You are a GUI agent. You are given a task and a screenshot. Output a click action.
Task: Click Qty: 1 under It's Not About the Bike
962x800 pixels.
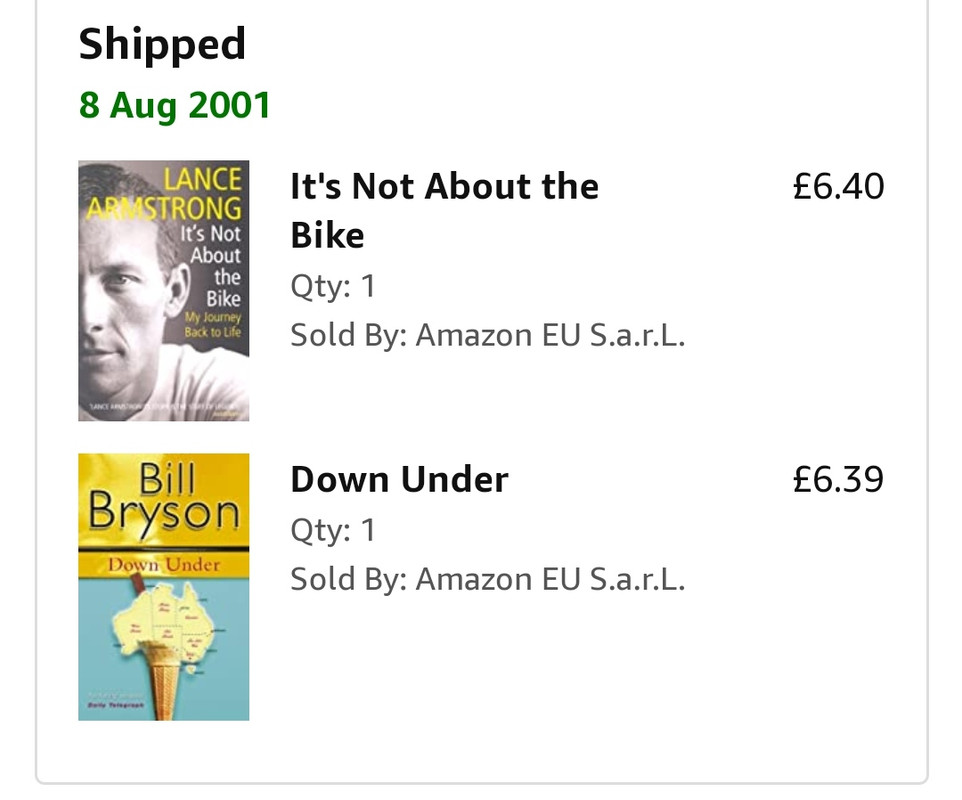click(332, 287)
